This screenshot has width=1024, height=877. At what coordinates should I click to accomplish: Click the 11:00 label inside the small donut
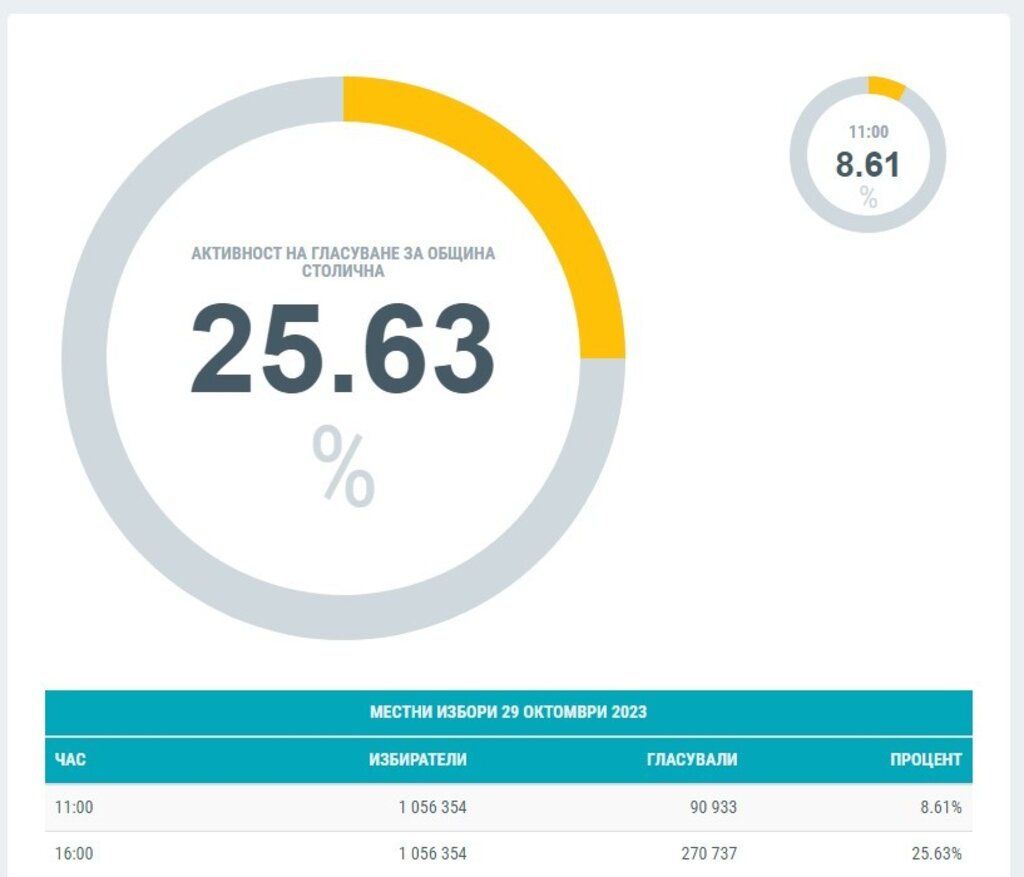(867, 132)
